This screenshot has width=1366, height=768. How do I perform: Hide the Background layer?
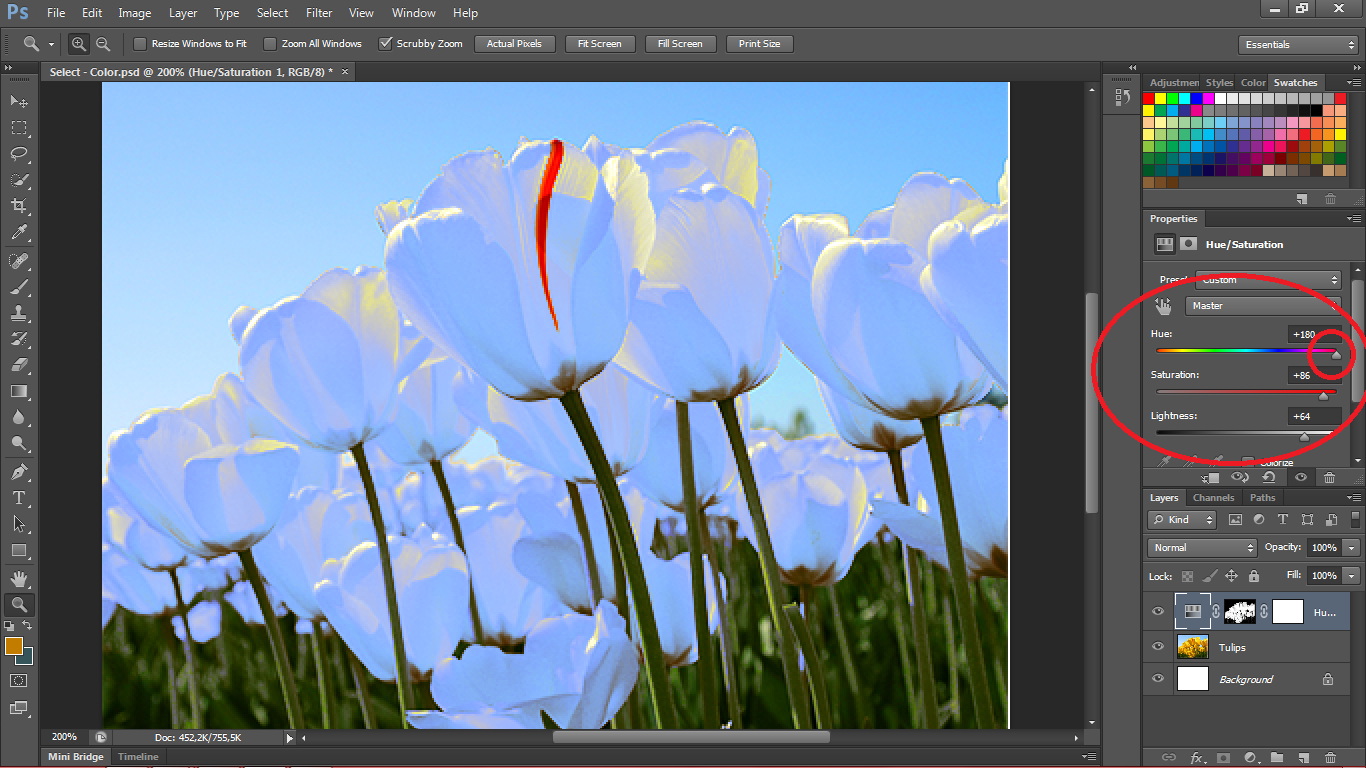(x=1158, y=679)
